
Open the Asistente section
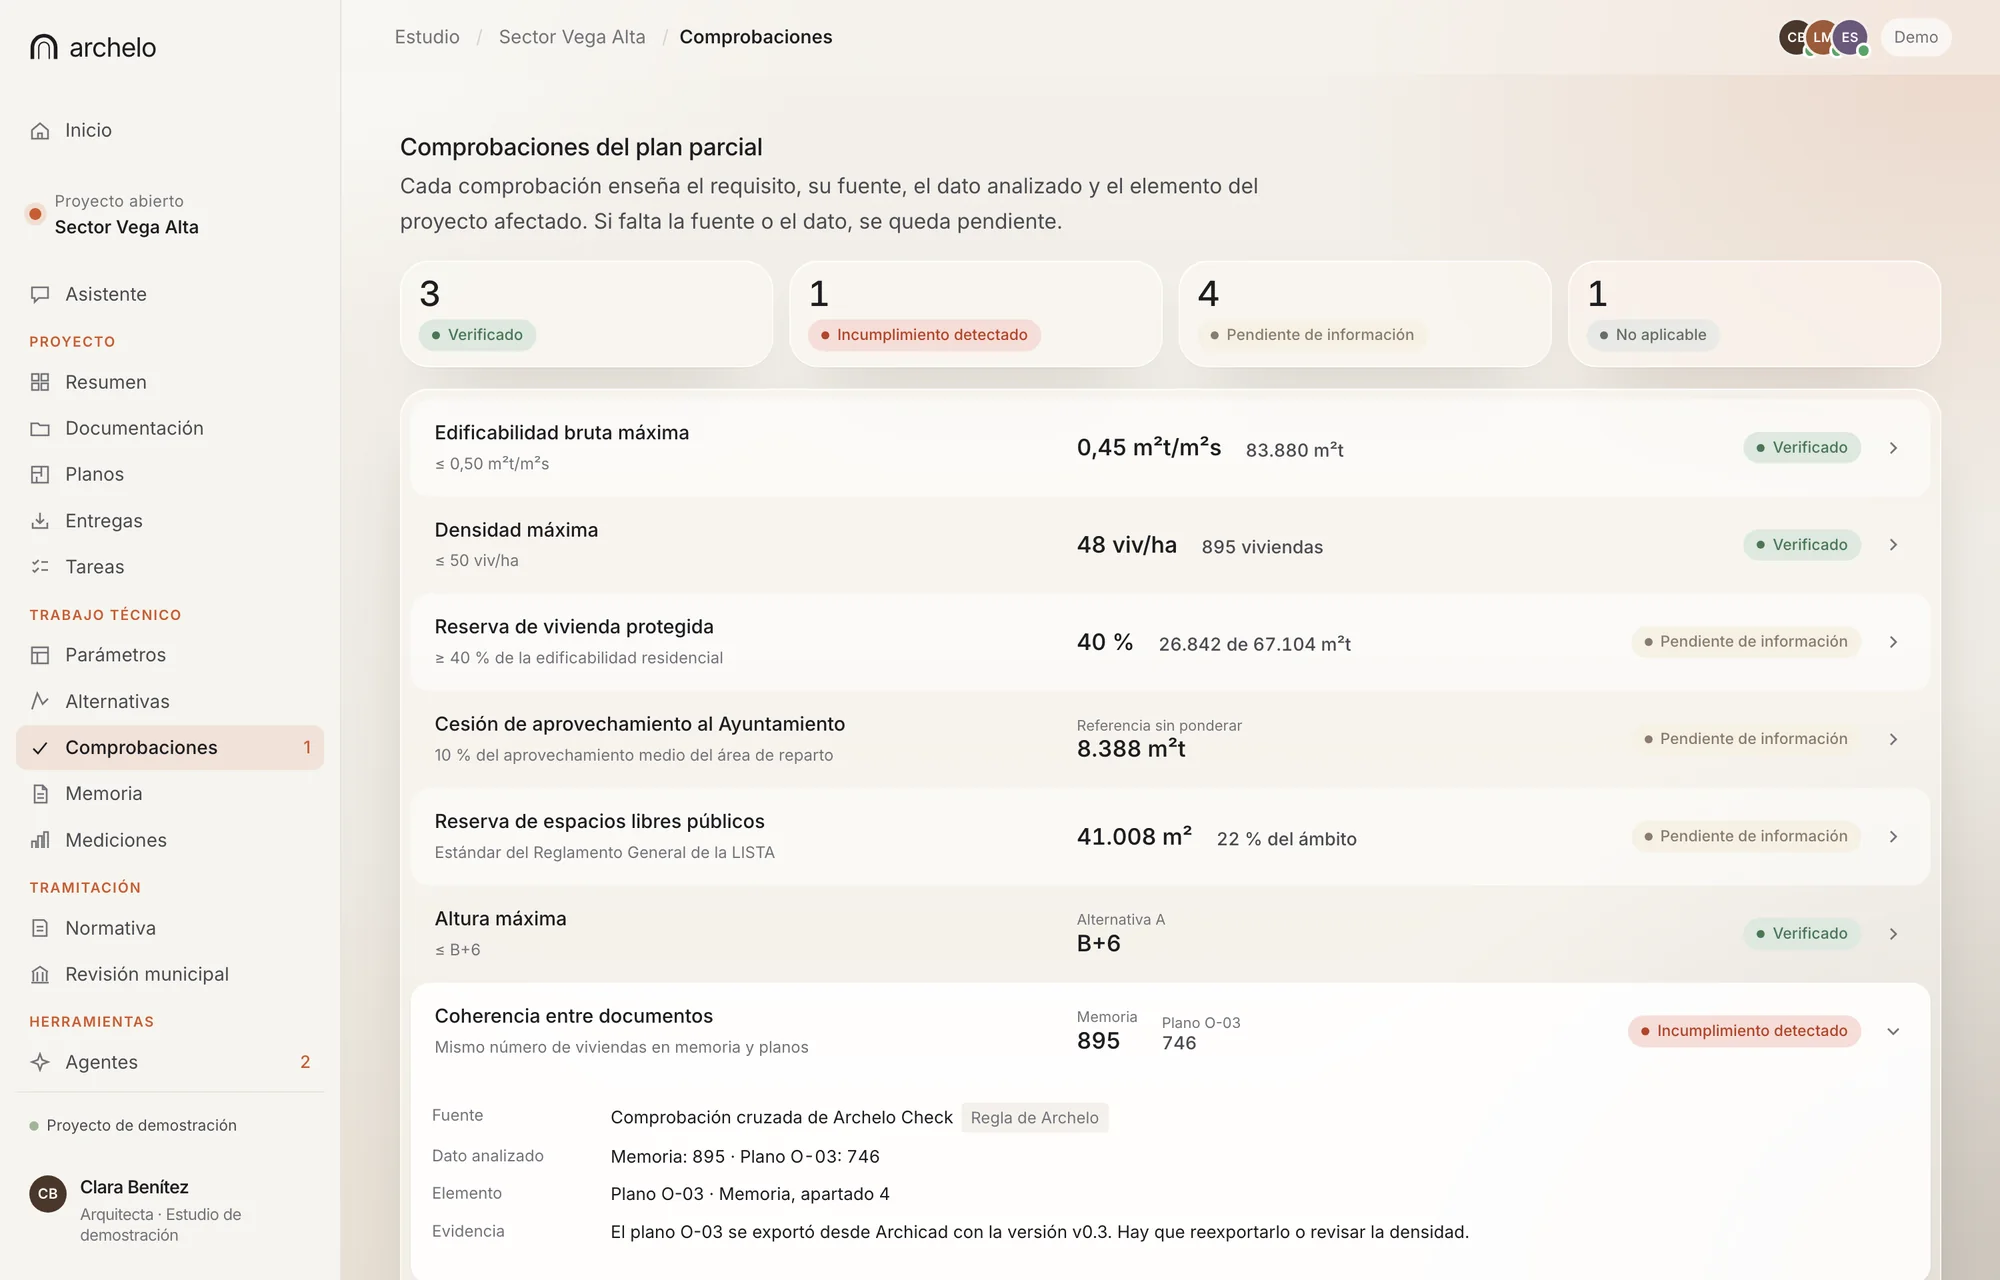(170, 295)
